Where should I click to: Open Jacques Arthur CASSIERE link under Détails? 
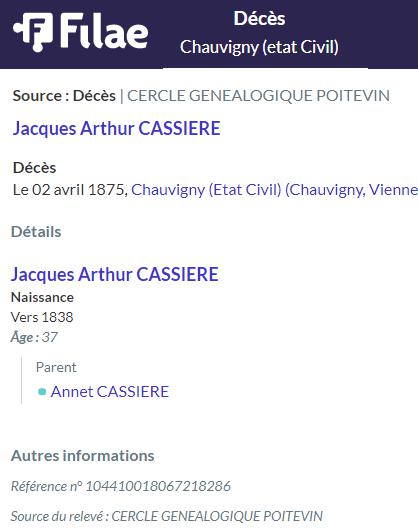point(115,274)
